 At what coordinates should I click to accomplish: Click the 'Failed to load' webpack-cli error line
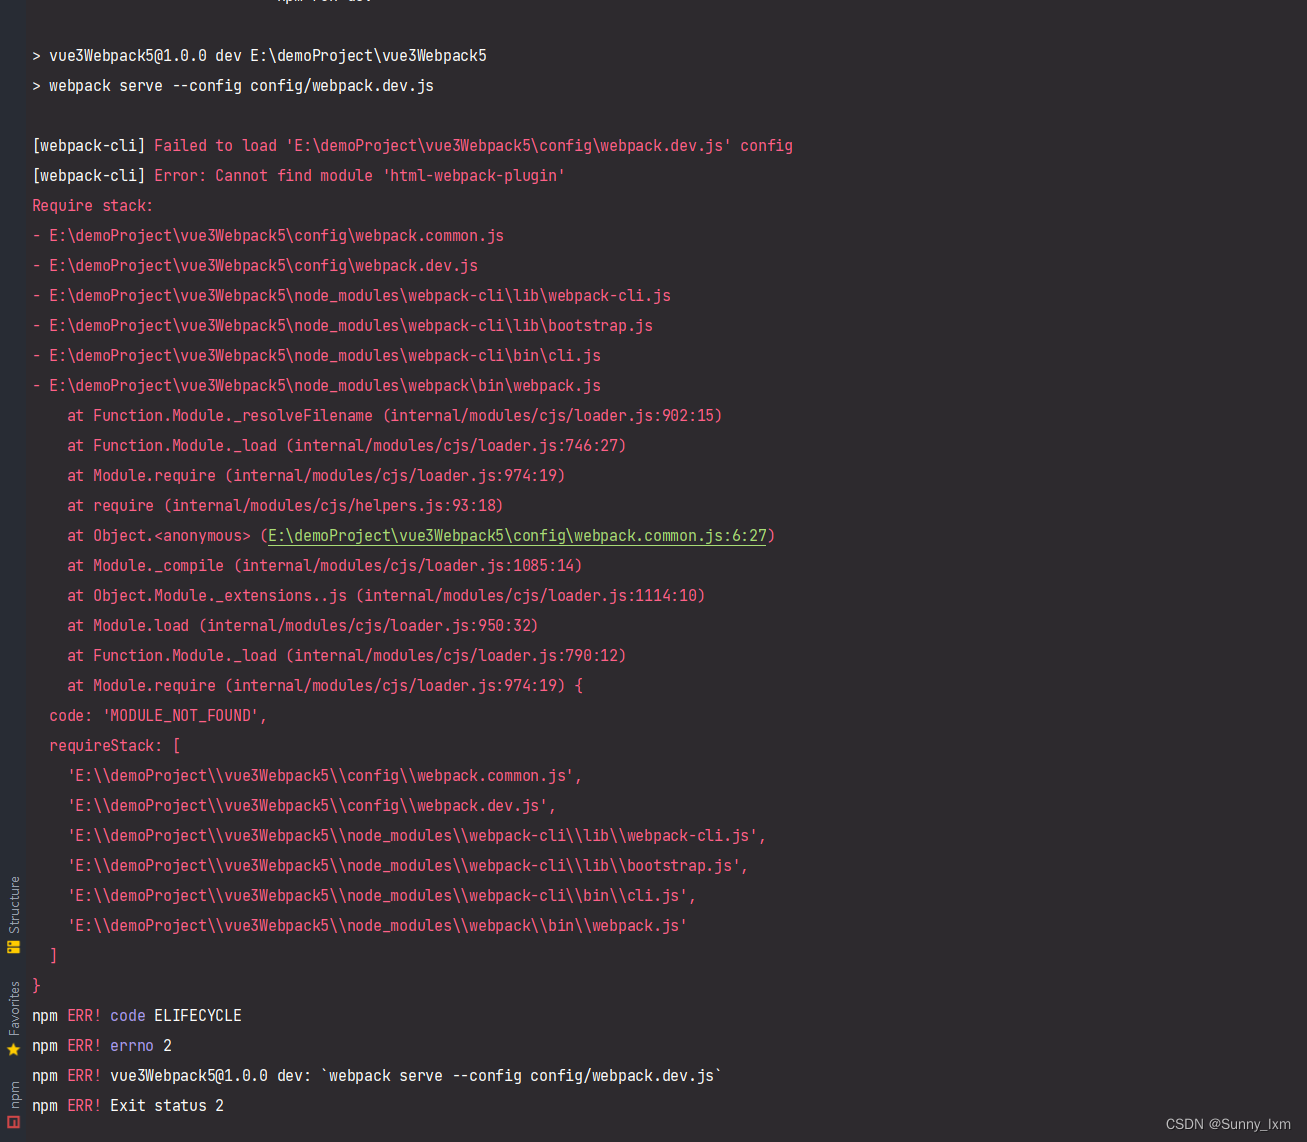[412, 145]
